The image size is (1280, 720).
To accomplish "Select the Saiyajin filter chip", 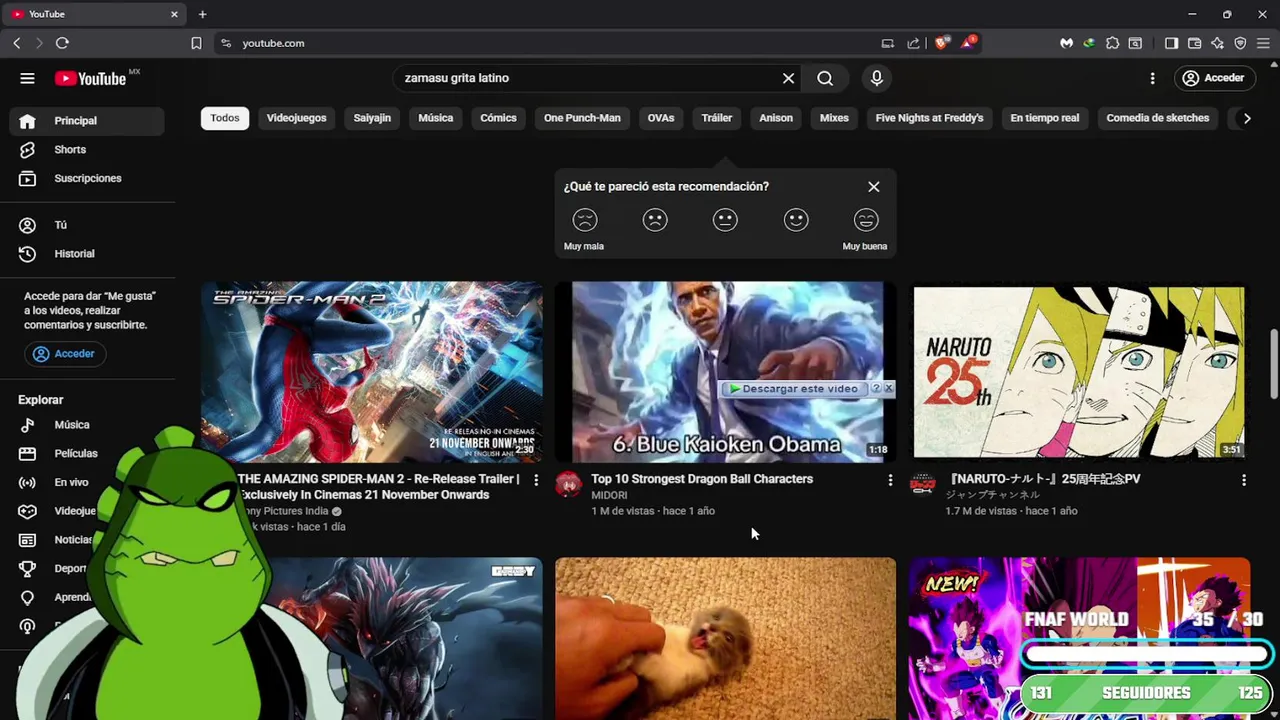I will 372,118.
